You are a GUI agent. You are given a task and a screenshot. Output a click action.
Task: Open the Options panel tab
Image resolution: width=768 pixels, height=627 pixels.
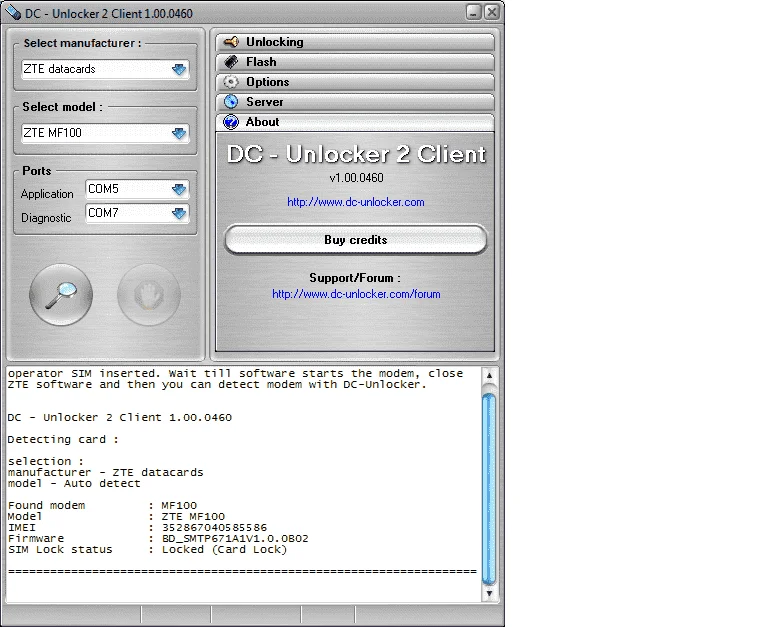355,82
